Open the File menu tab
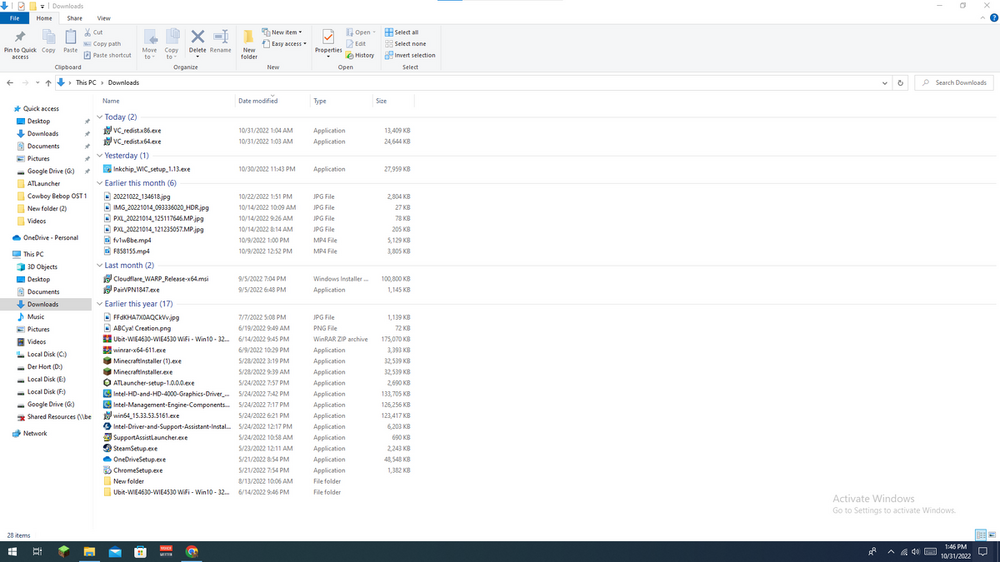1000x562 pixels. pos(14,18)
